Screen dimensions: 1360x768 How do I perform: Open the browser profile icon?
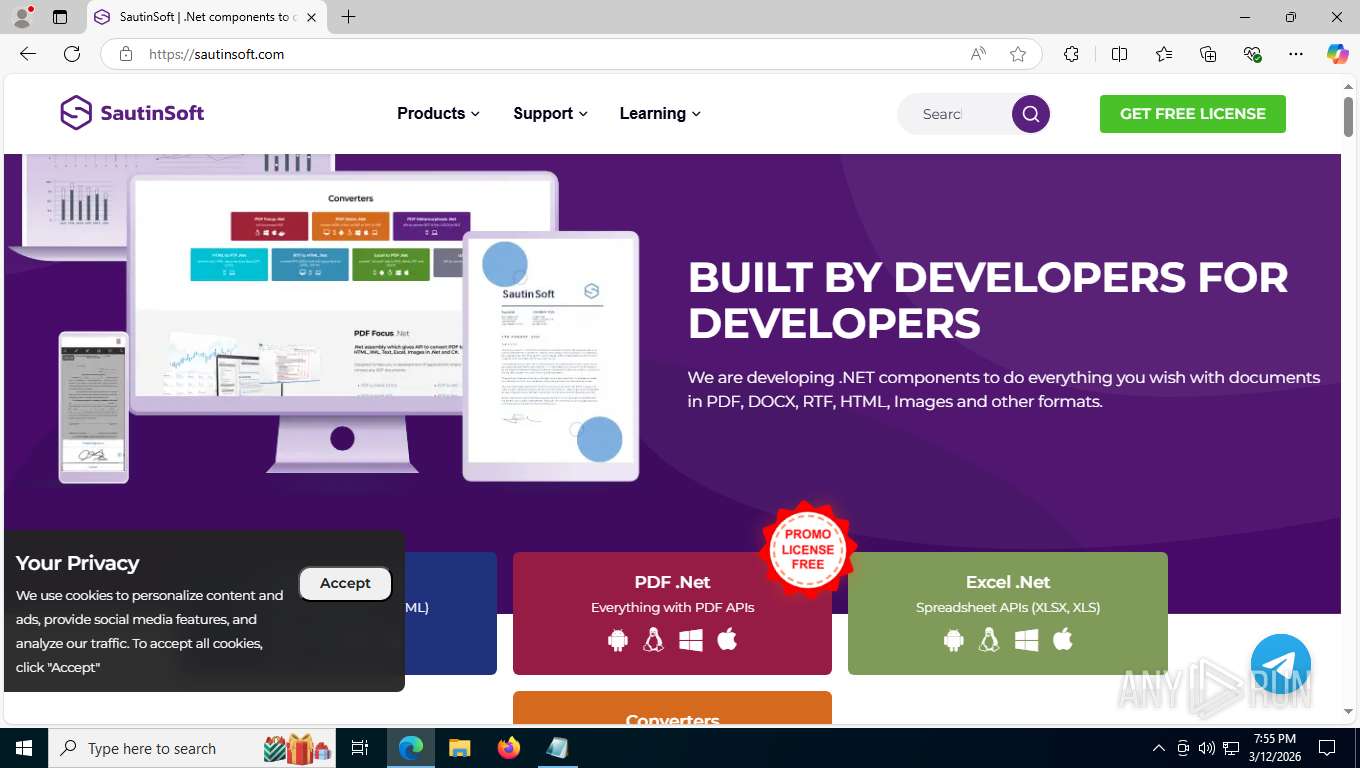[x=22, y=16]
